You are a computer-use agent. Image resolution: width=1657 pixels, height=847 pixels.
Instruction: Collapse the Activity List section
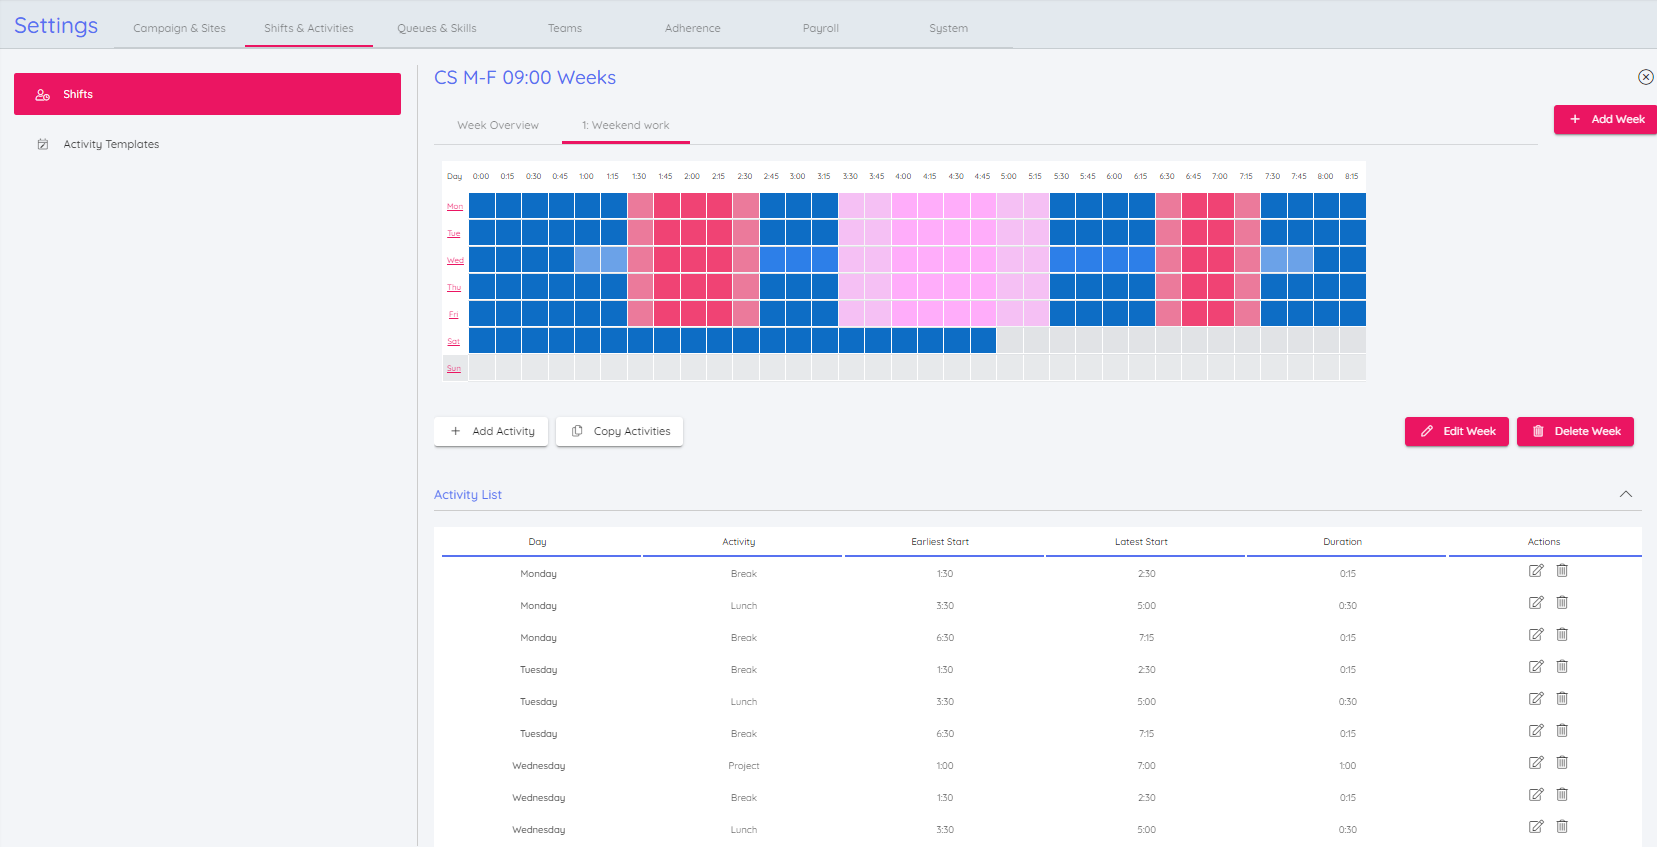click(x=1625, y=495)
